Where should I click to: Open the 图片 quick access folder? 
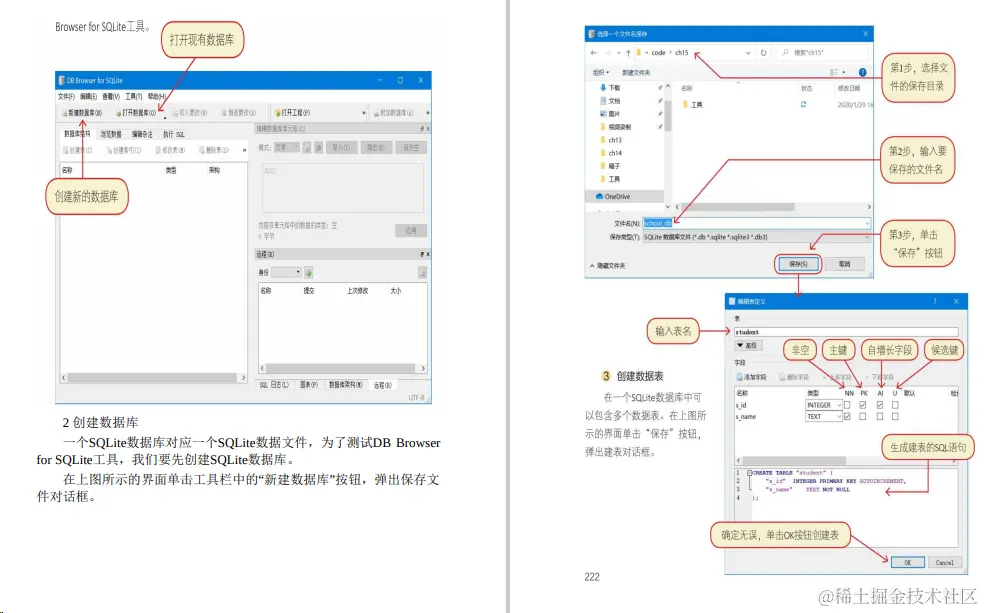pos(609,114)
